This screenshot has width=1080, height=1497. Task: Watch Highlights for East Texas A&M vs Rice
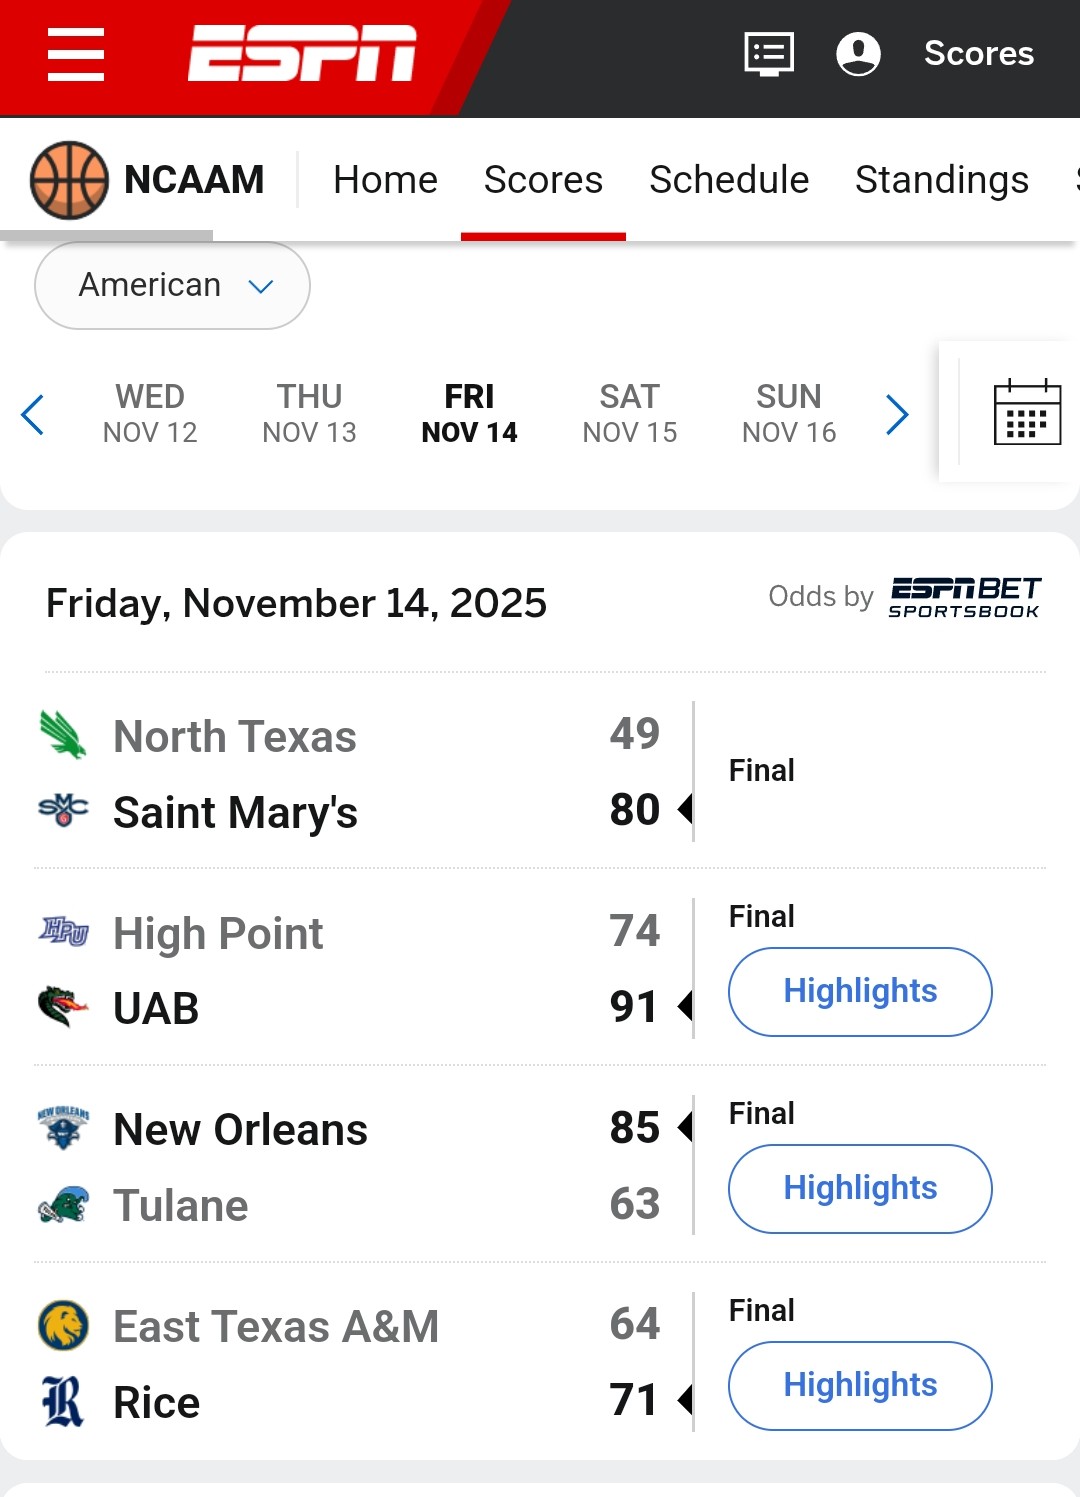point(860,1385)
